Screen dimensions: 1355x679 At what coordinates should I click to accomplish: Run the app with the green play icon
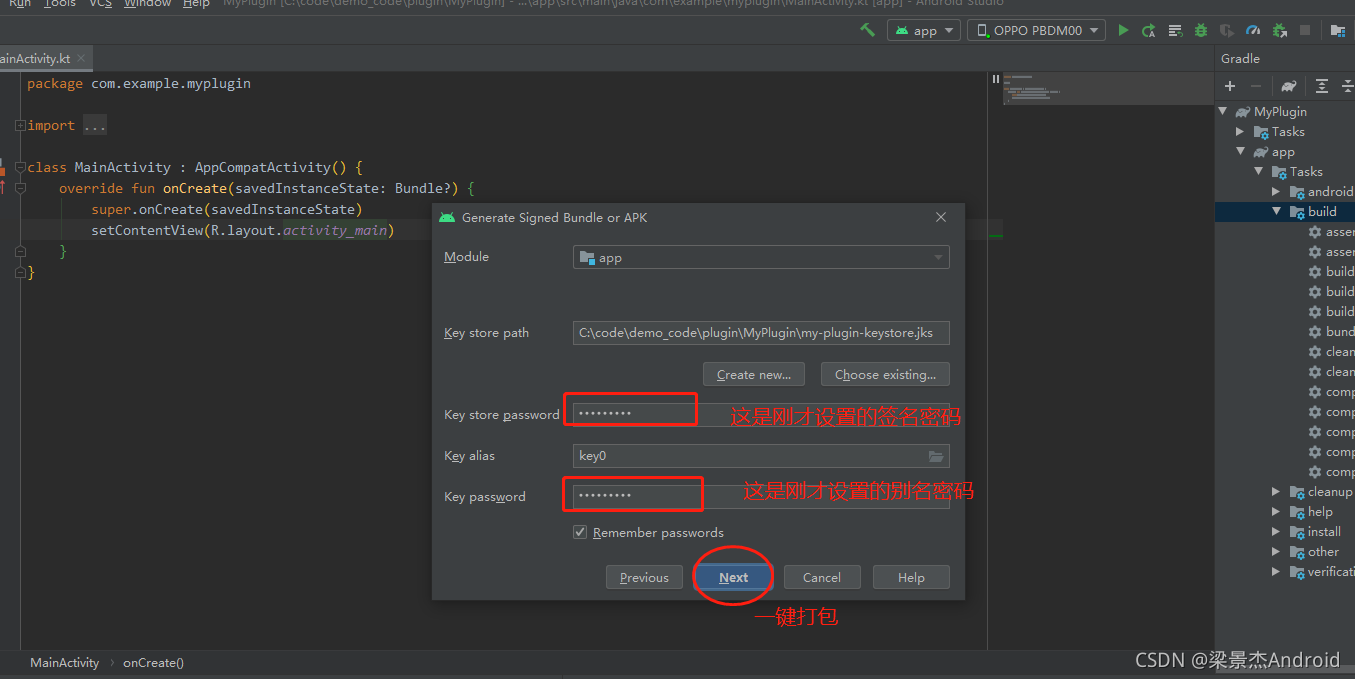1123,30
